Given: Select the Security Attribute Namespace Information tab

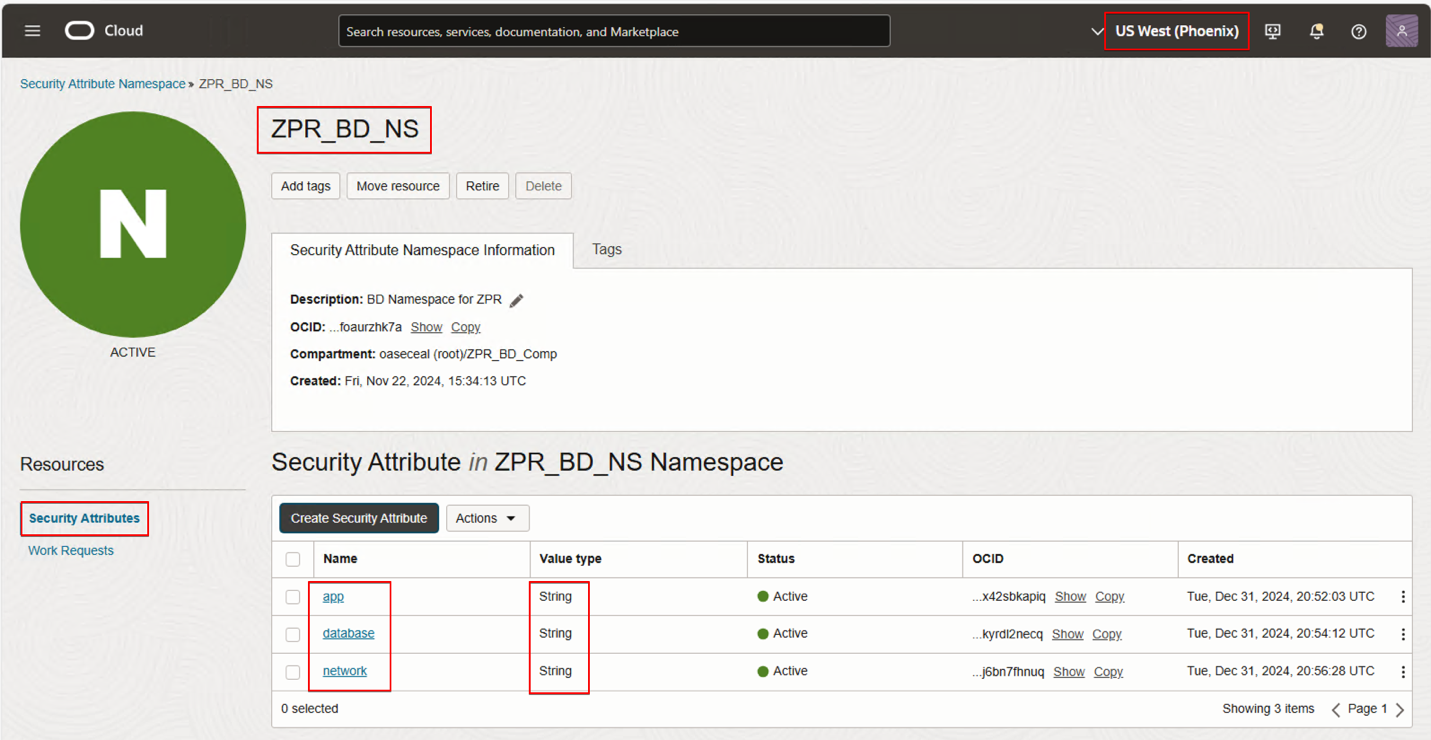Looking at the screenshot, I should tap(421, 250).
